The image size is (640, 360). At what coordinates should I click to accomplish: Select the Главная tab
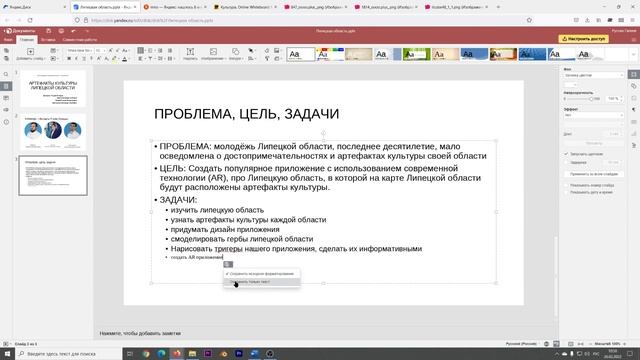pos(27,40)
